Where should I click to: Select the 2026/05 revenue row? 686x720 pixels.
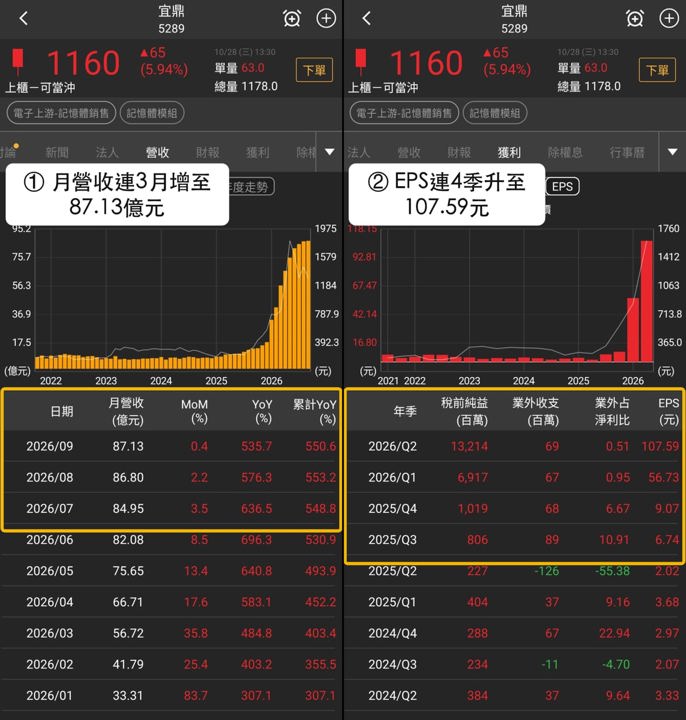pos(171,571)
